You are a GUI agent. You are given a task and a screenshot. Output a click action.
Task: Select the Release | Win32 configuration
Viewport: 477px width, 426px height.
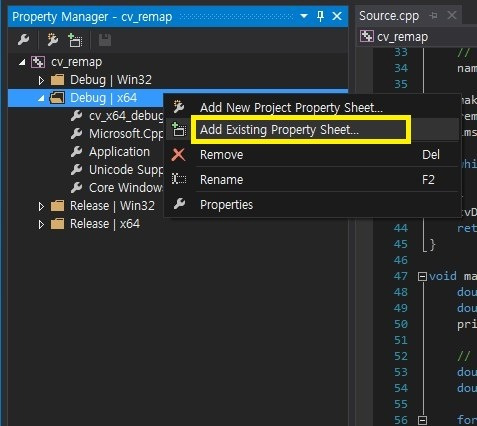[x=112, y=206]
